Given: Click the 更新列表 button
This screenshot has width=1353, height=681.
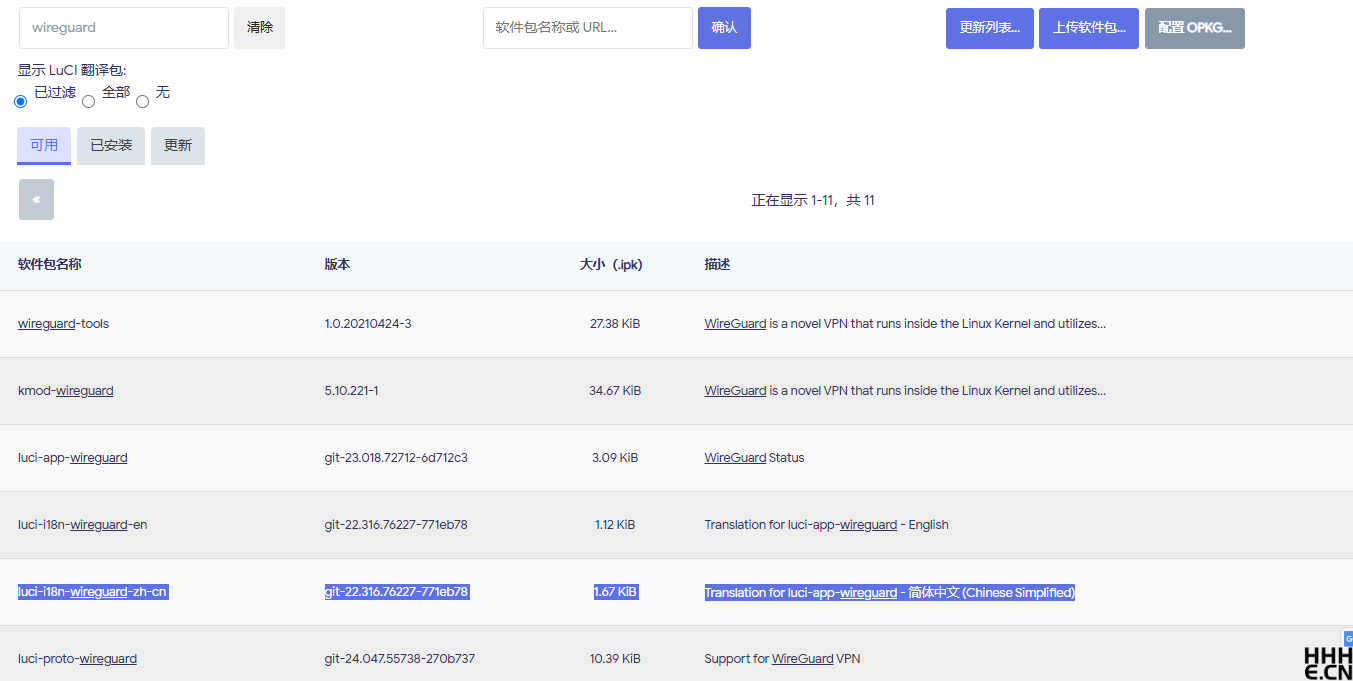Looking at the screenshot, I should [990, 28].
